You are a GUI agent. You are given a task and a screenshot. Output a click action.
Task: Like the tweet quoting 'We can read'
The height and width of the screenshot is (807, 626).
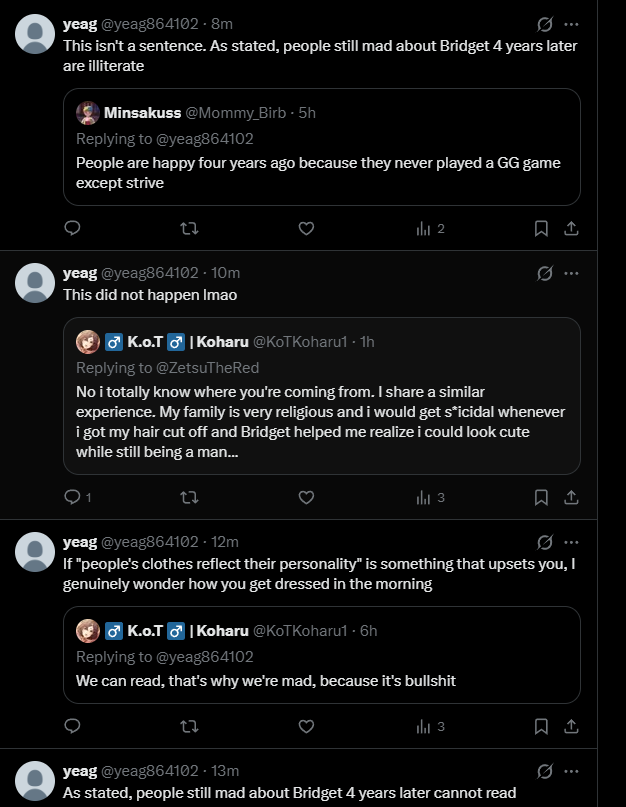pyautogui.click(x=306, y=726)
